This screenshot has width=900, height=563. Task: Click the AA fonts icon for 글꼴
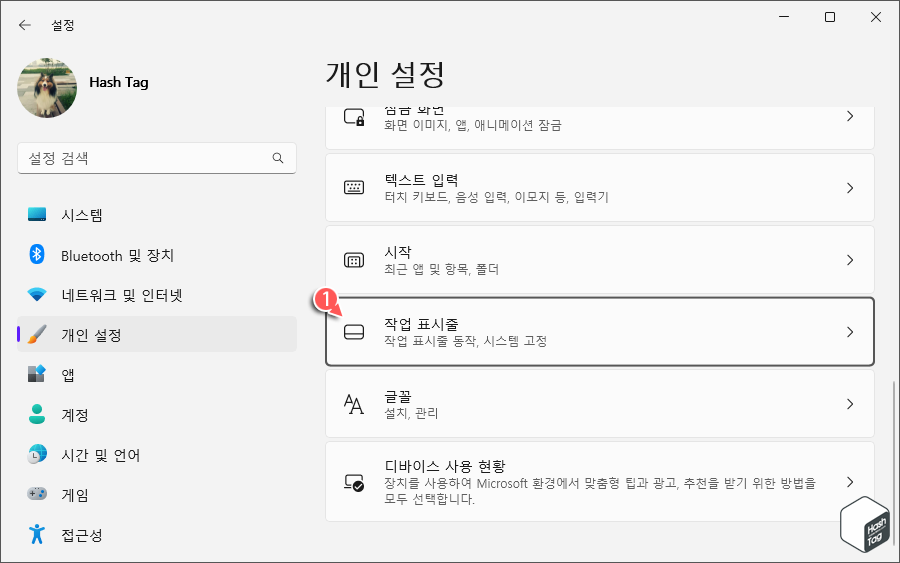pyautogui.click(x=354, y=404)
